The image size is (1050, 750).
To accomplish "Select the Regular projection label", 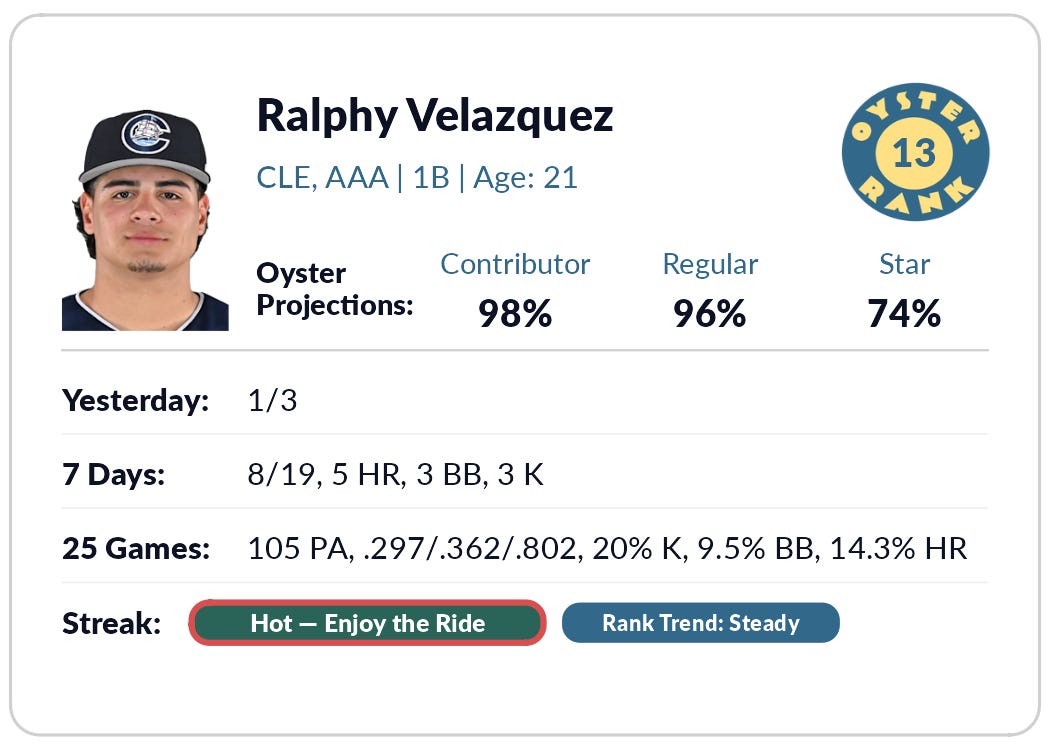I will 710,265.
